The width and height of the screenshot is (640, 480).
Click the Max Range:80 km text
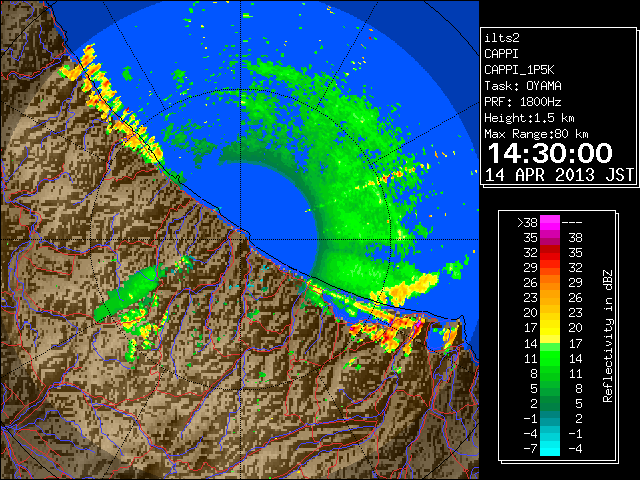536,134
